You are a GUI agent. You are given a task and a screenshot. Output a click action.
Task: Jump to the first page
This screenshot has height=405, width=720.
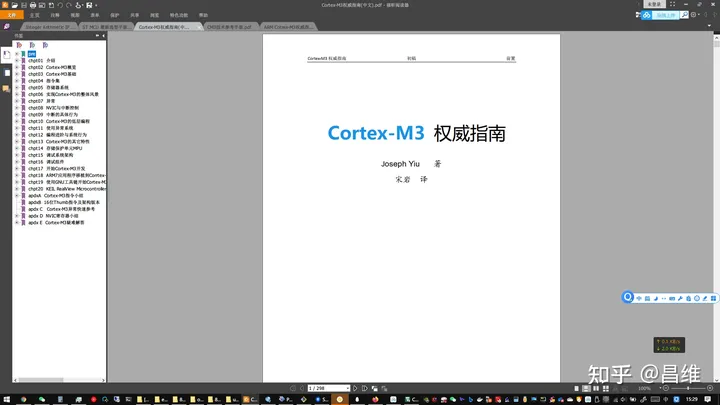pyautogui.click(x=292, y=388)
